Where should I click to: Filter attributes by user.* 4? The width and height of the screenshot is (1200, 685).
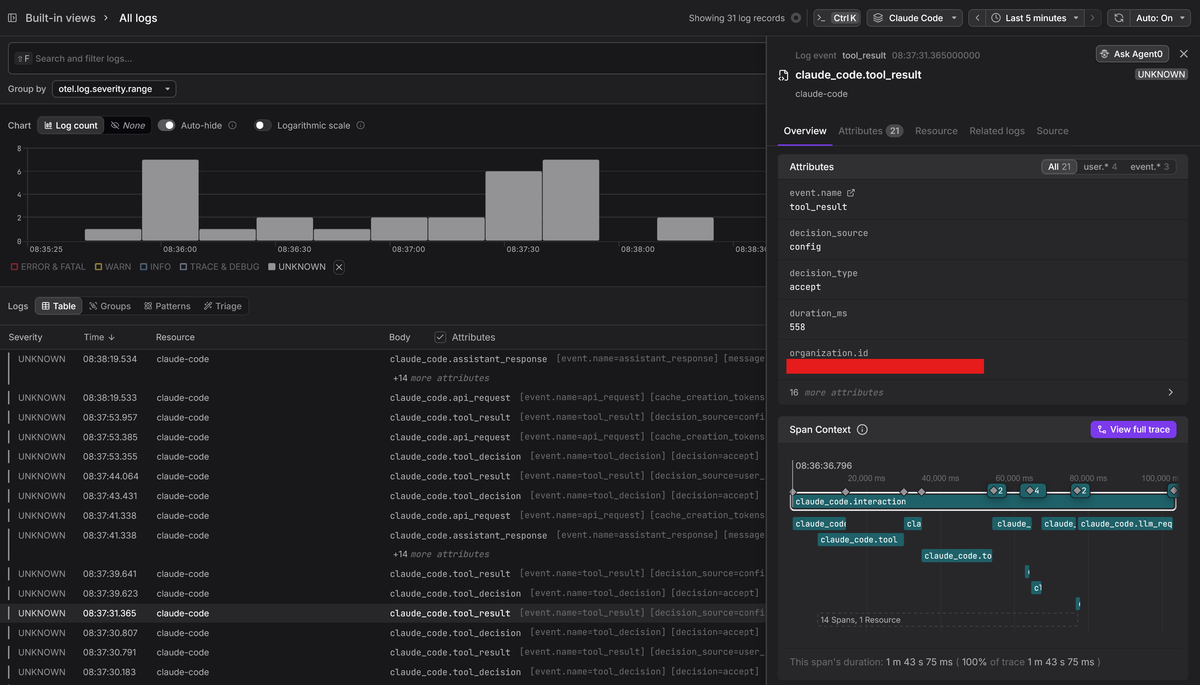tap(1100, 167)
